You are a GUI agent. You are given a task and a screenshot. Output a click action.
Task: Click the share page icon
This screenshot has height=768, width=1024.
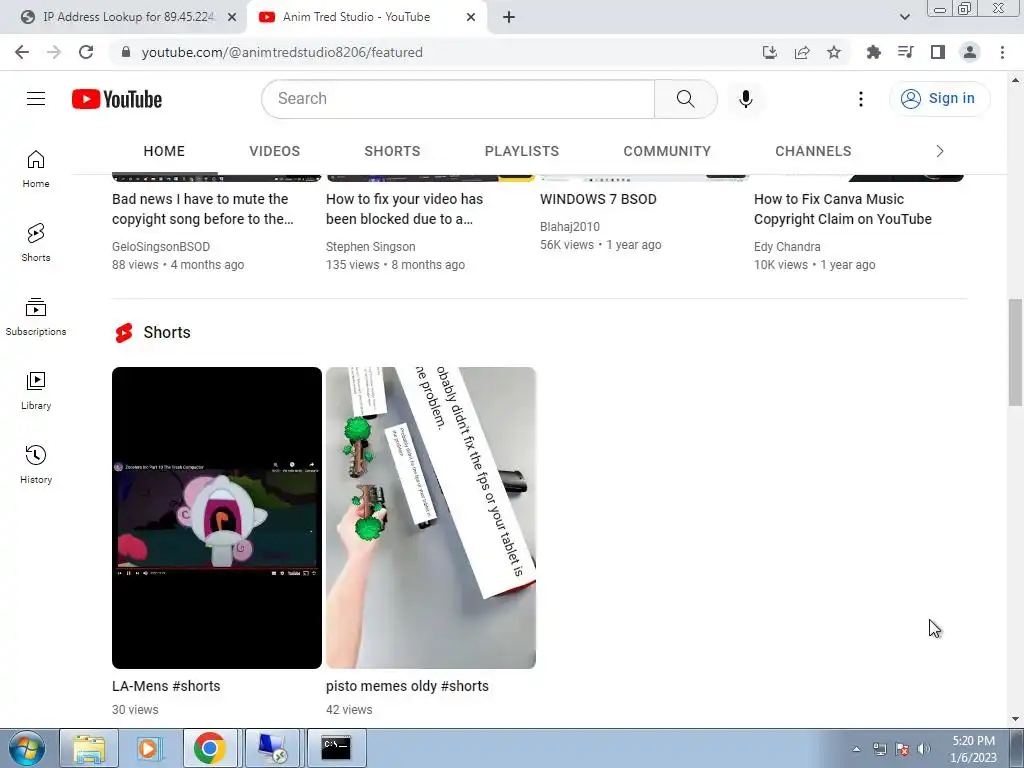pyautogui.click(x=802, y=52)
